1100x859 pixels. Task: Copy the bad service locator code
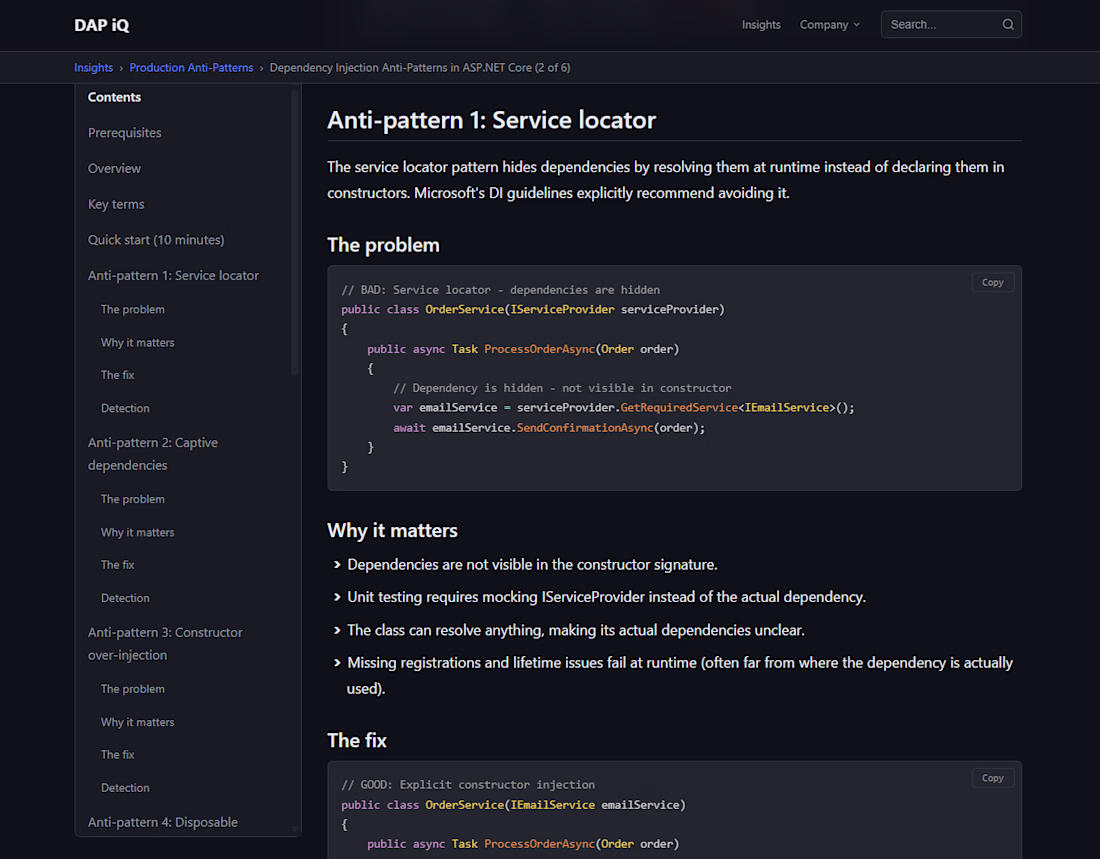click(x=992, y=283)
